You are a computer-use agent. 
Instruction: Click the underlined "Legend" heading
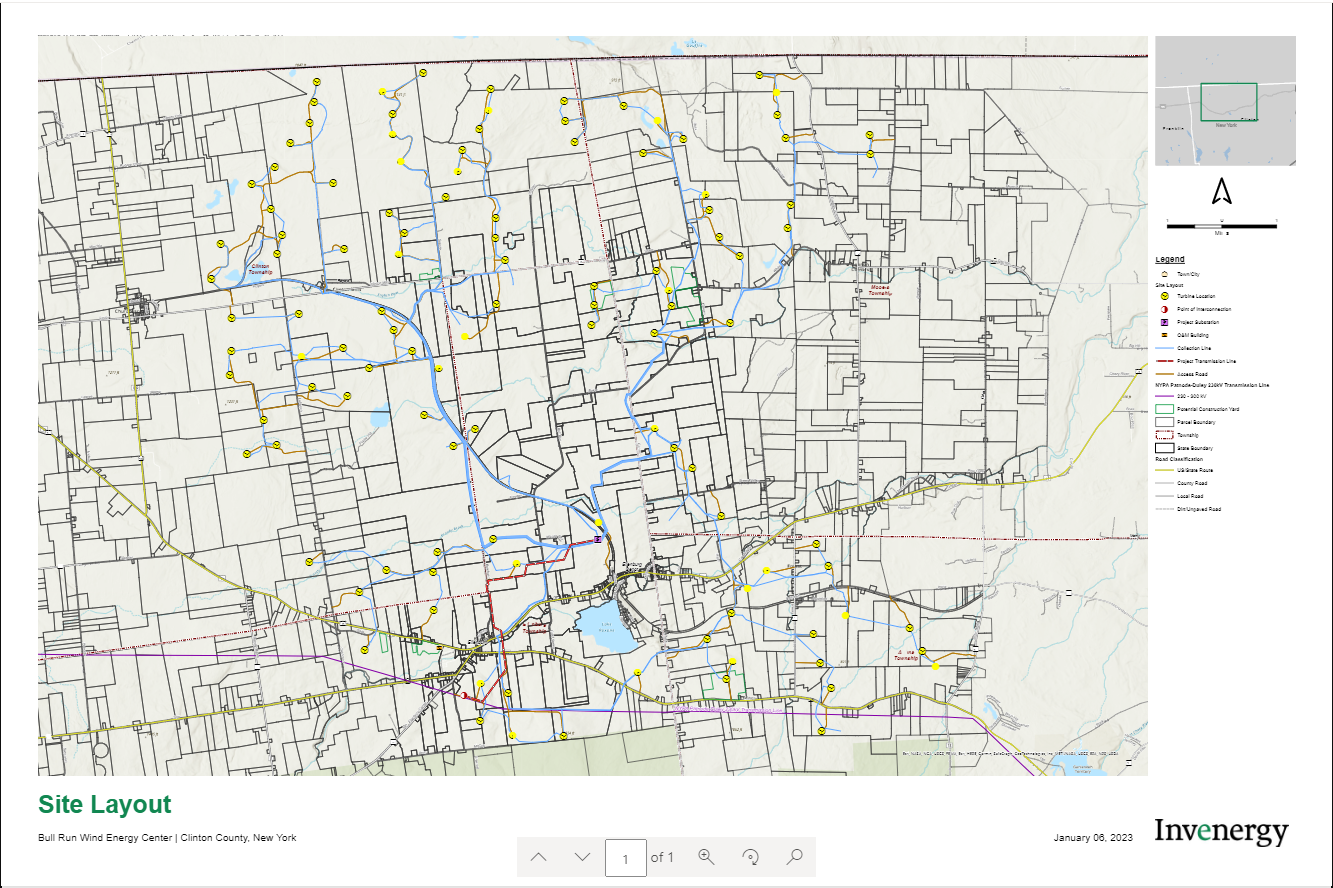click(1170, 259)
